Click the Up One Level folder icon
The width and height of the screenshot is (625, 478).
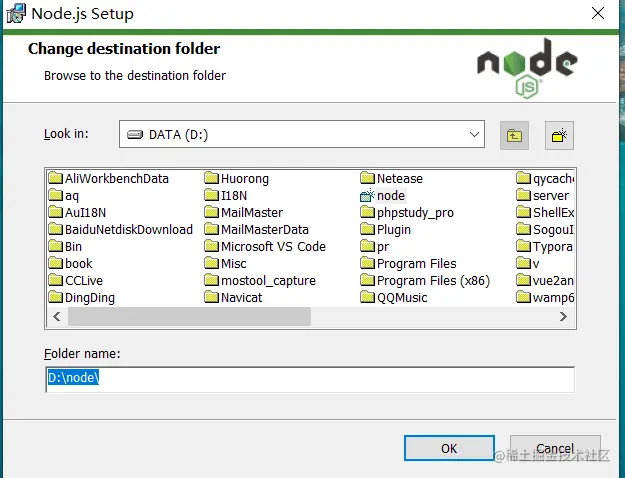tap(514, 136)
